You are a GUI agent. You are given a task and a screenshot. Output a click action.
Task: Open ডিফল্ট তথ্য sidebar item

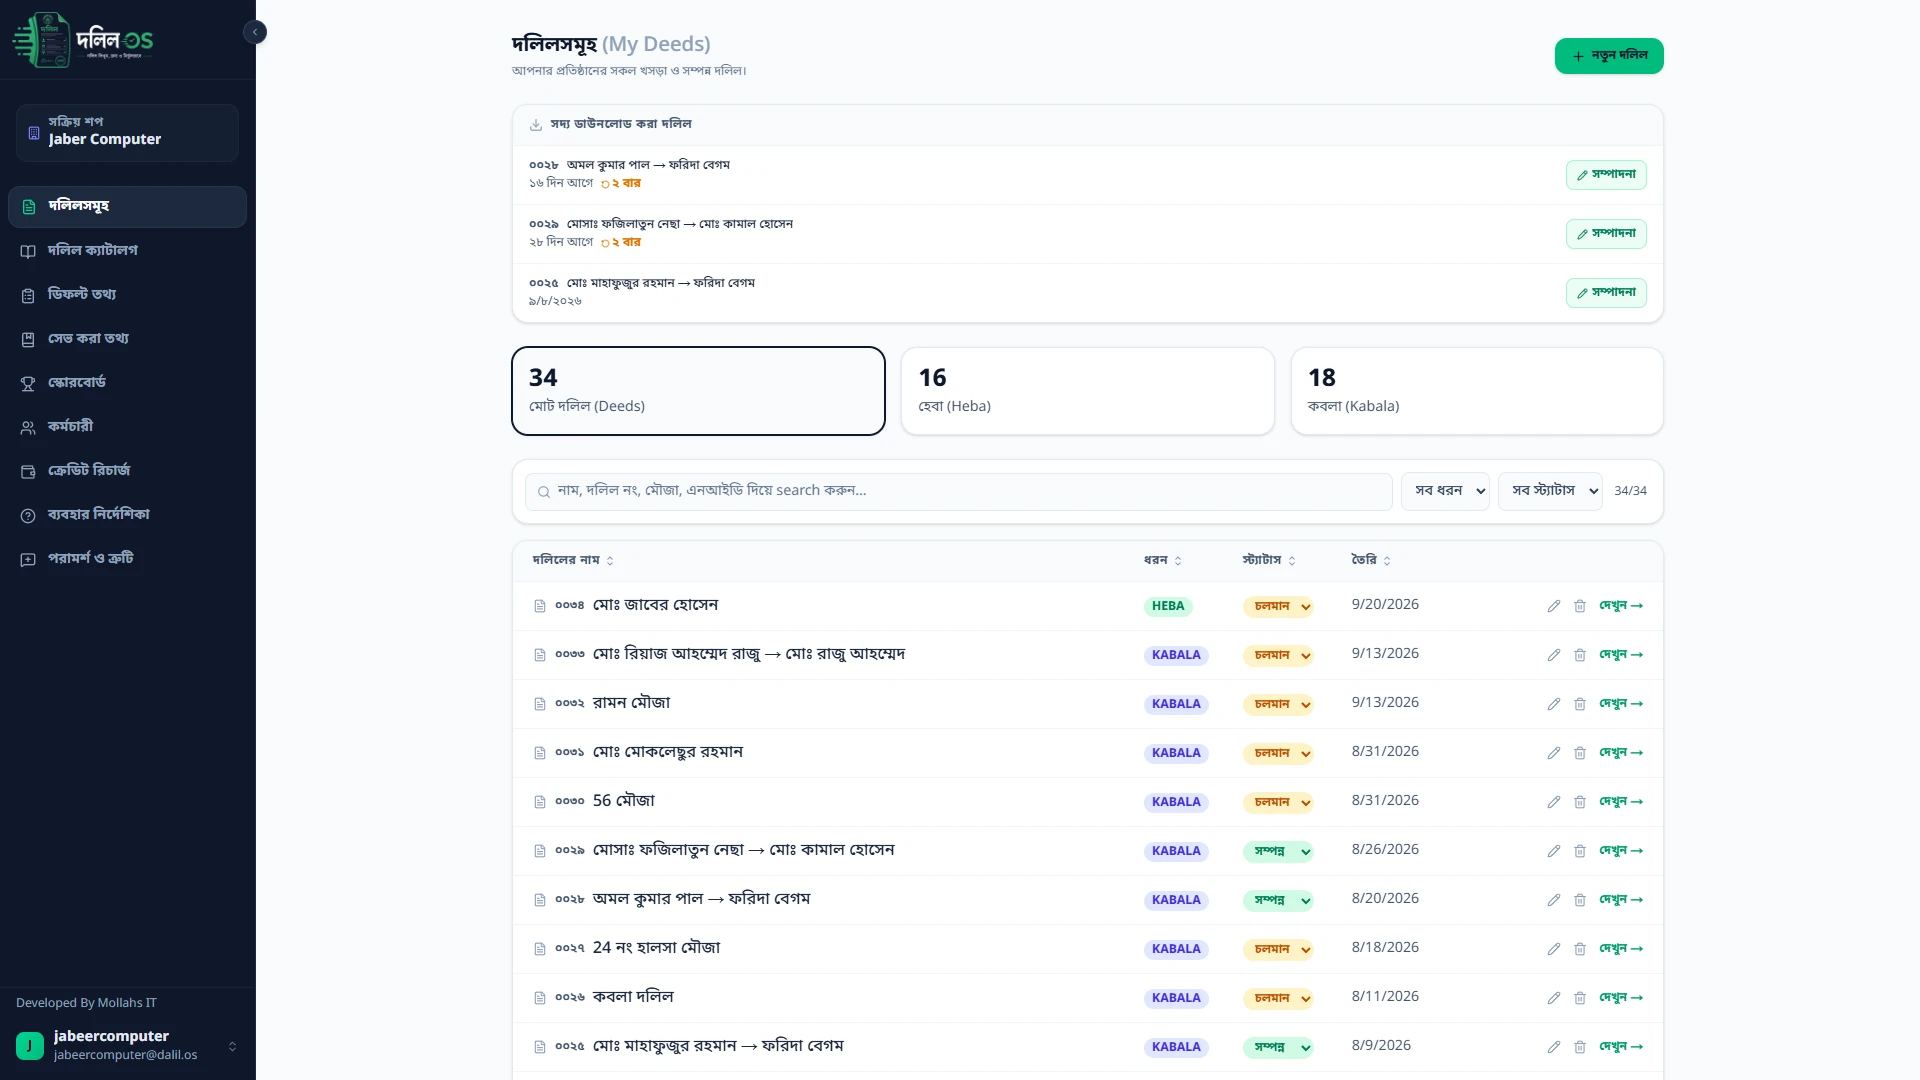point(127,294)
